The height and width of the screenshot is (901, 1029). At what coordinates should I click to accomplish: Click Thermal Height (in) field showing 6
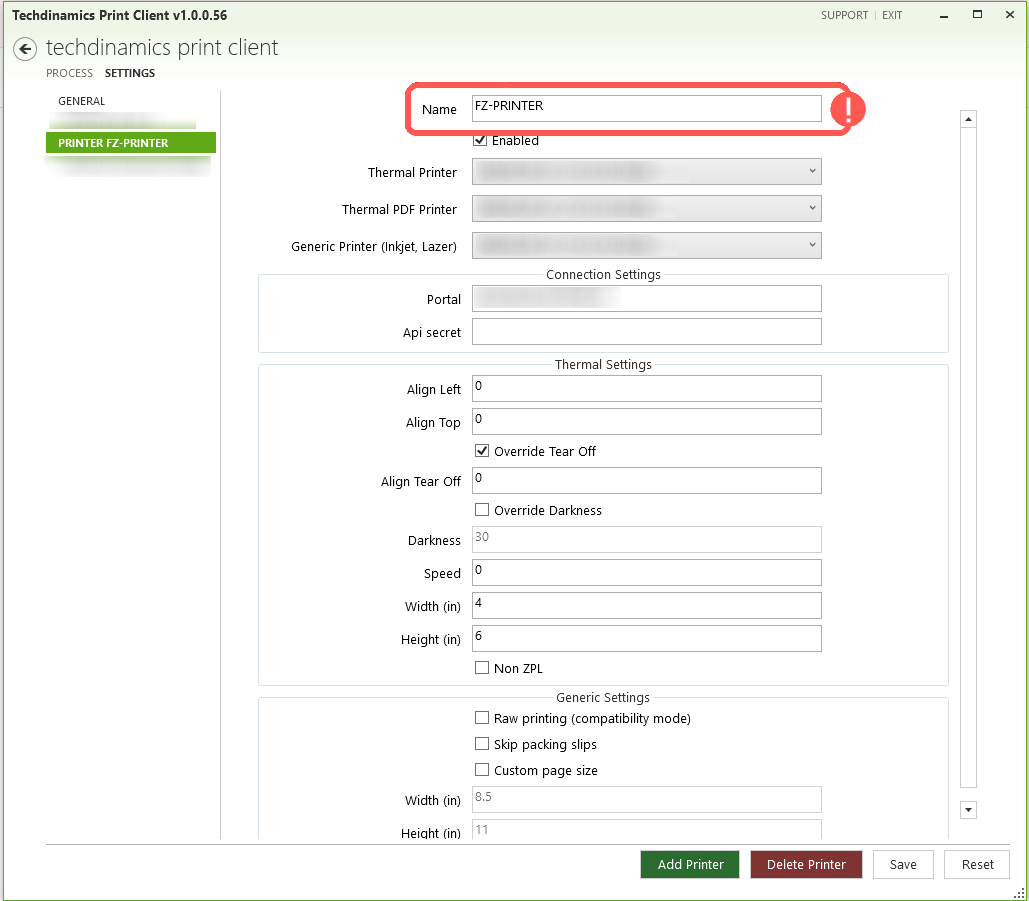(x=646, y=639)
